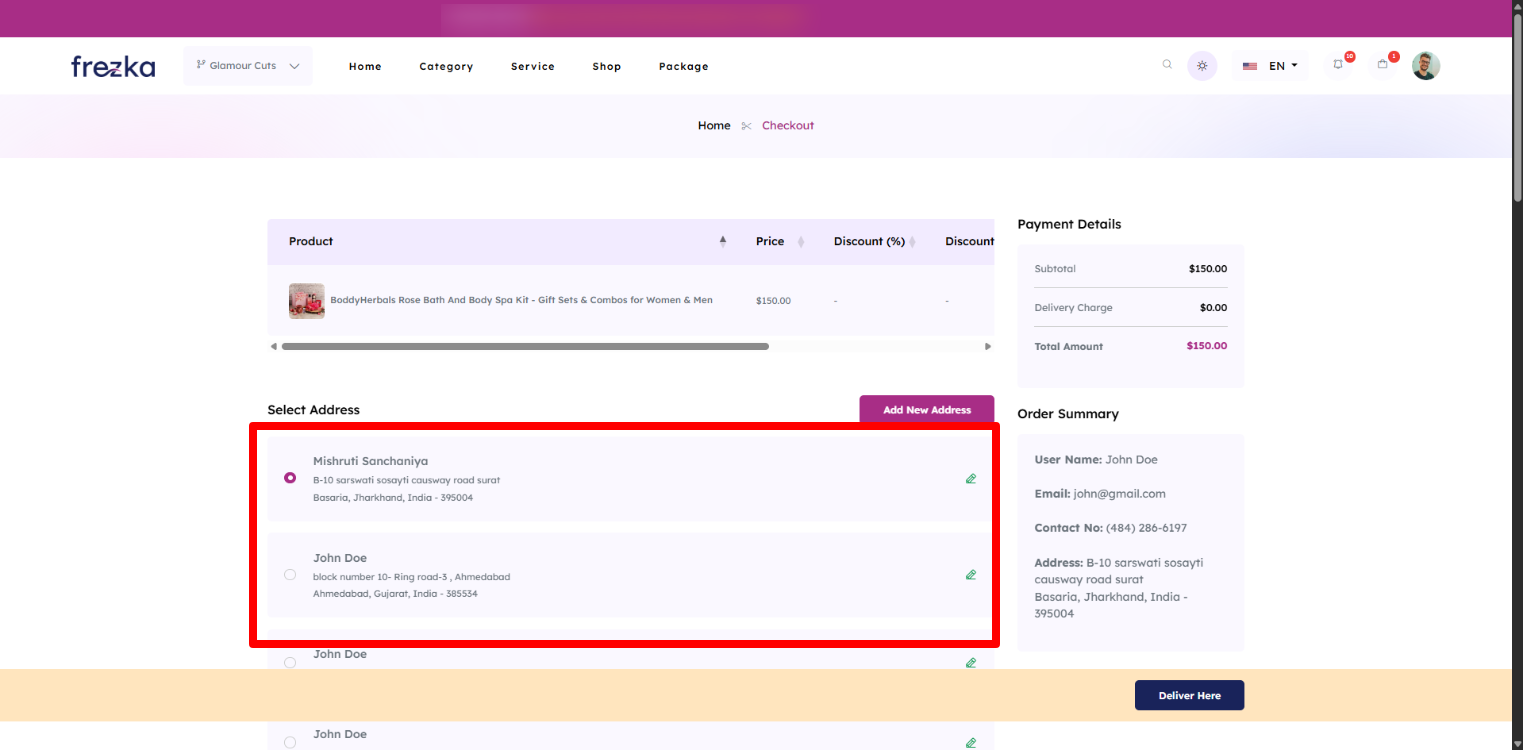This screenshot has height=750, width=1523.
Task: Click the product table horizontal scrollbar
Action: coord(525,347)
